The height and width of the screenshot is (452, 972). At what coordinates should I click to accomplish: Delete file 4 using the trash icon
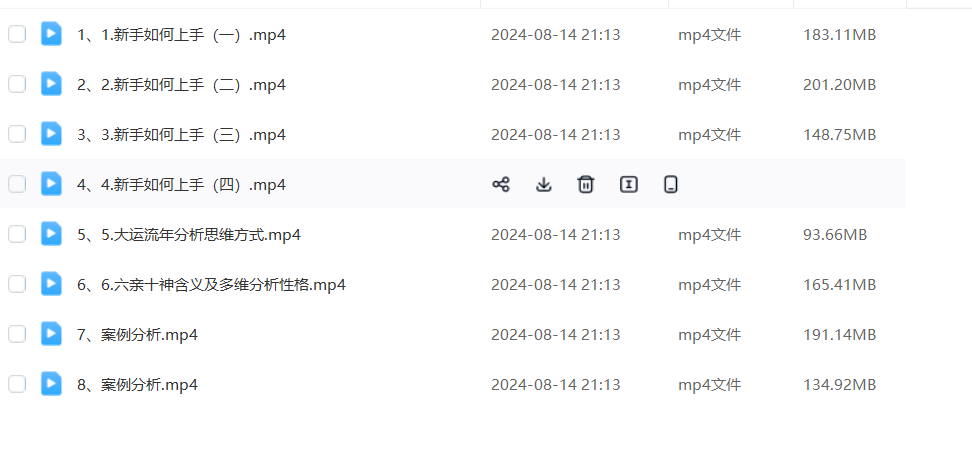click(586, 184)
